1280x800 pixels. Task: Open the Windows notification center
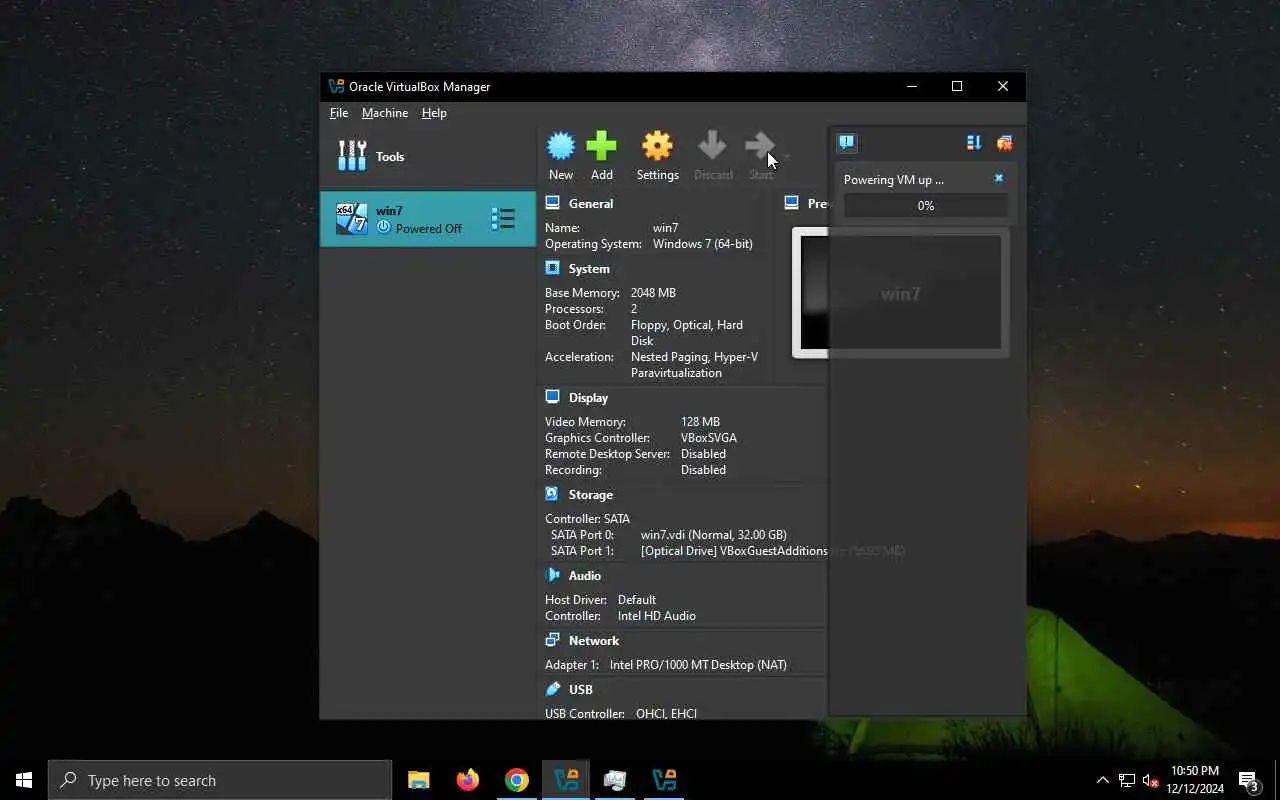point(1249,780)
